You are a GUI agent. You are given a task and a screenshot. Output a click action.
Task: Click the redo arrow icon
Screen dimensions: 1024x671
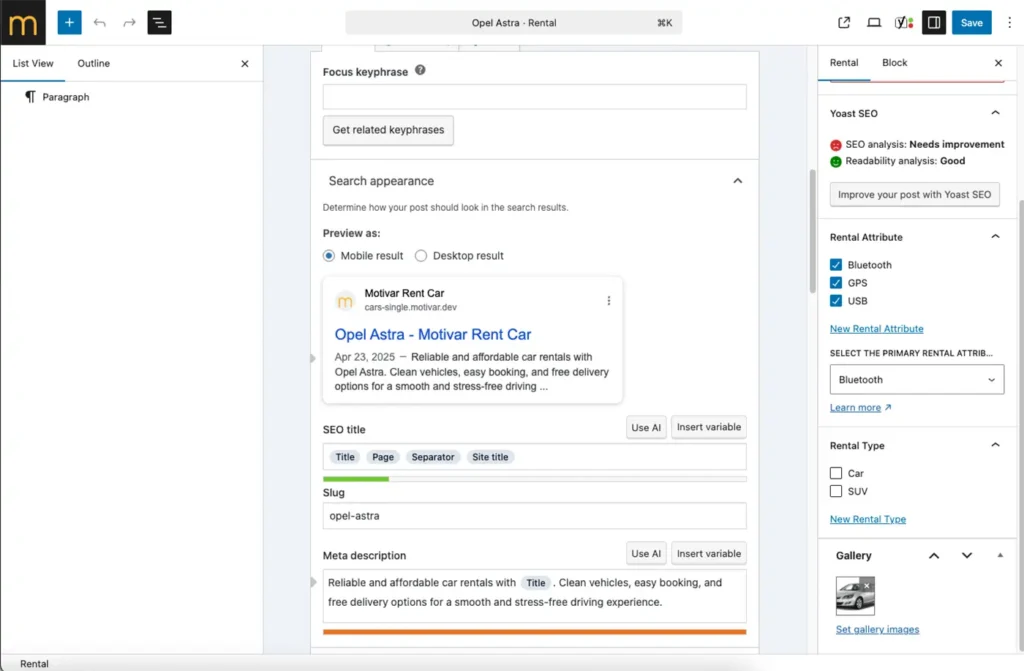[129, 22]
